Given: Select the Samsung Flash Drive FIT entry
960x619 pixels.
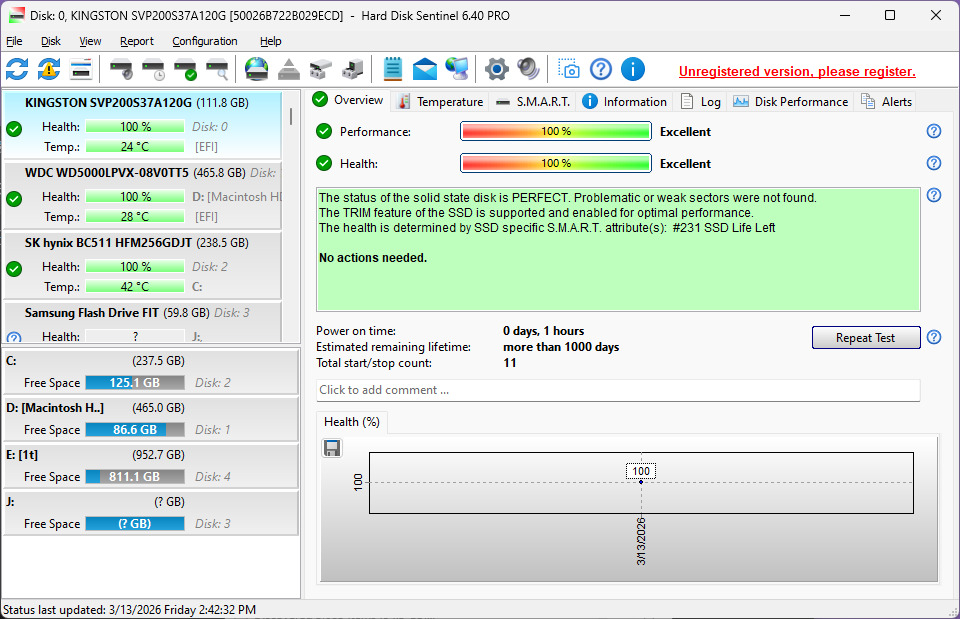Looking at the screenshot, I should [143, 322].
